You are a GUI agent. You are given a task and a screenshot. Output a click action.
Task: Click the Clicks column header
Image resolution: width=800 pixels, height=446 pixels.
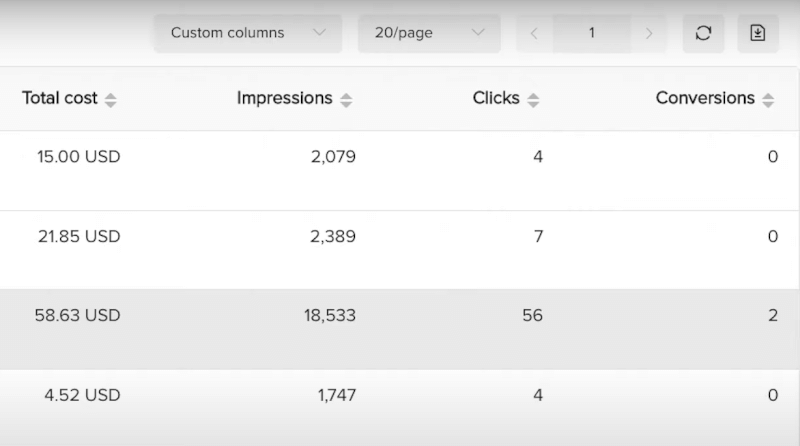[x=496, y=98]
